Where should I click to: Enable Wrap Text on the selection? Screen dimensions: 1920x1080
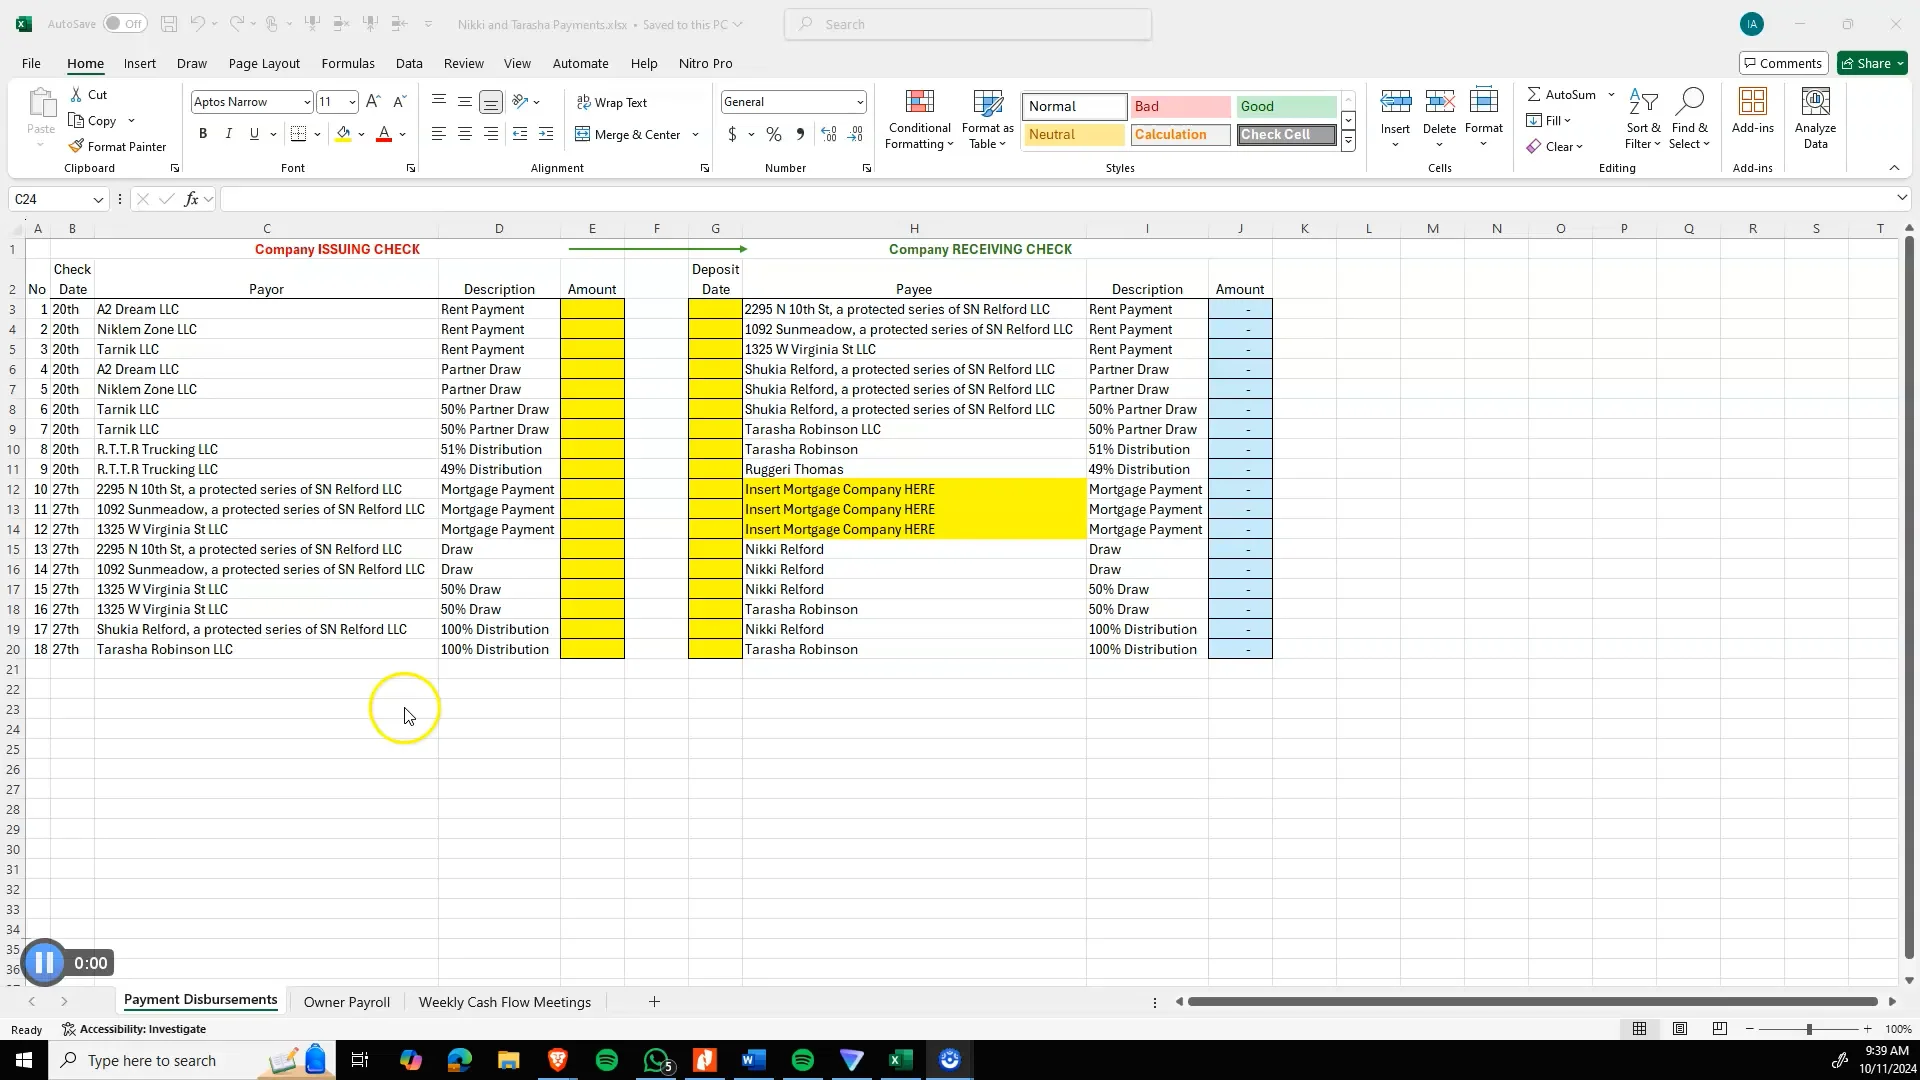(x=613, y=101)
